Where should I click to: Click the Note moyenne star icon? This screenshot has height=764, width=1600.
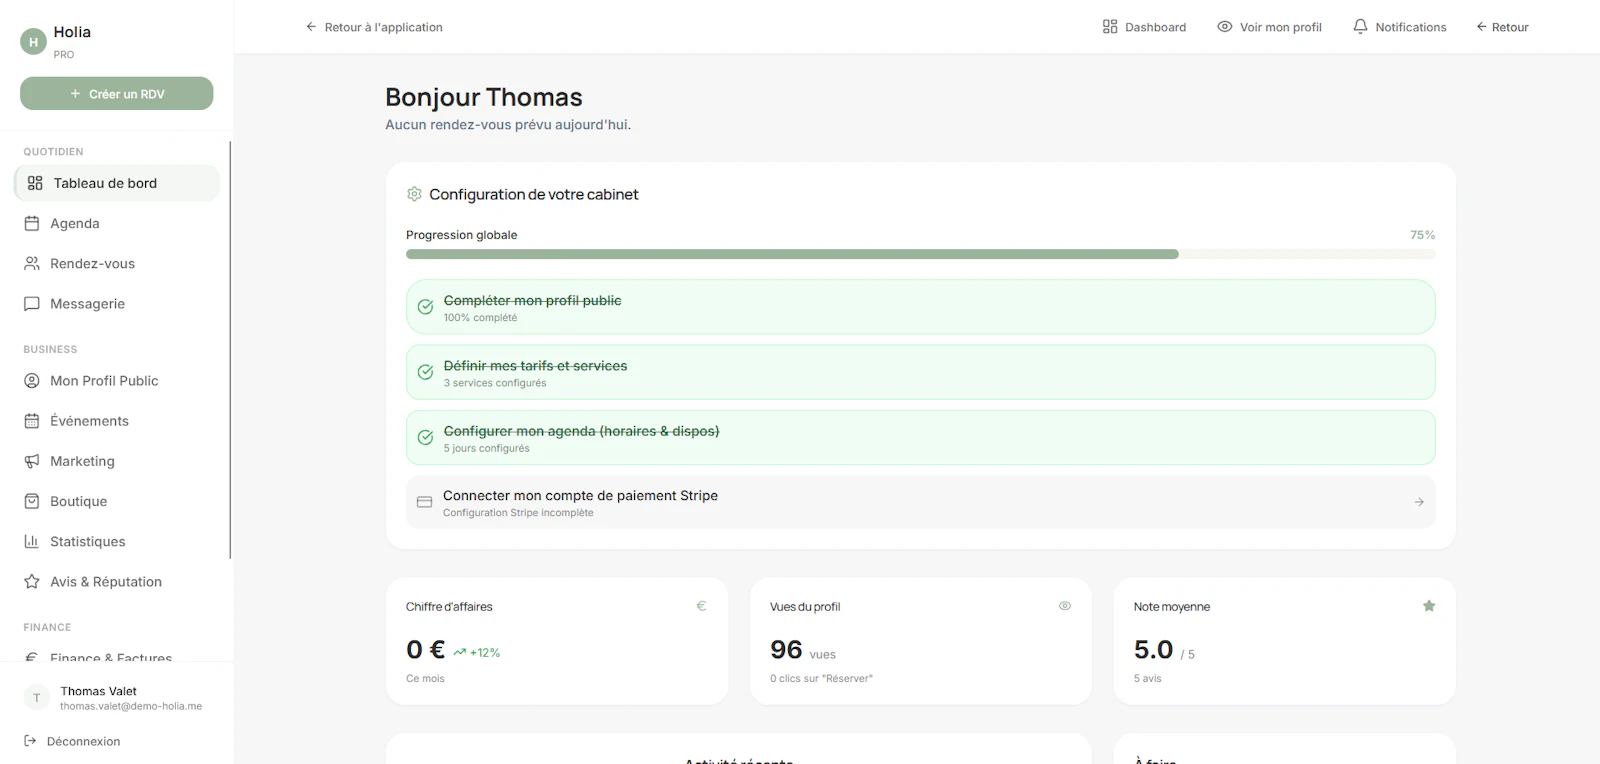(x=1429, y=606)
